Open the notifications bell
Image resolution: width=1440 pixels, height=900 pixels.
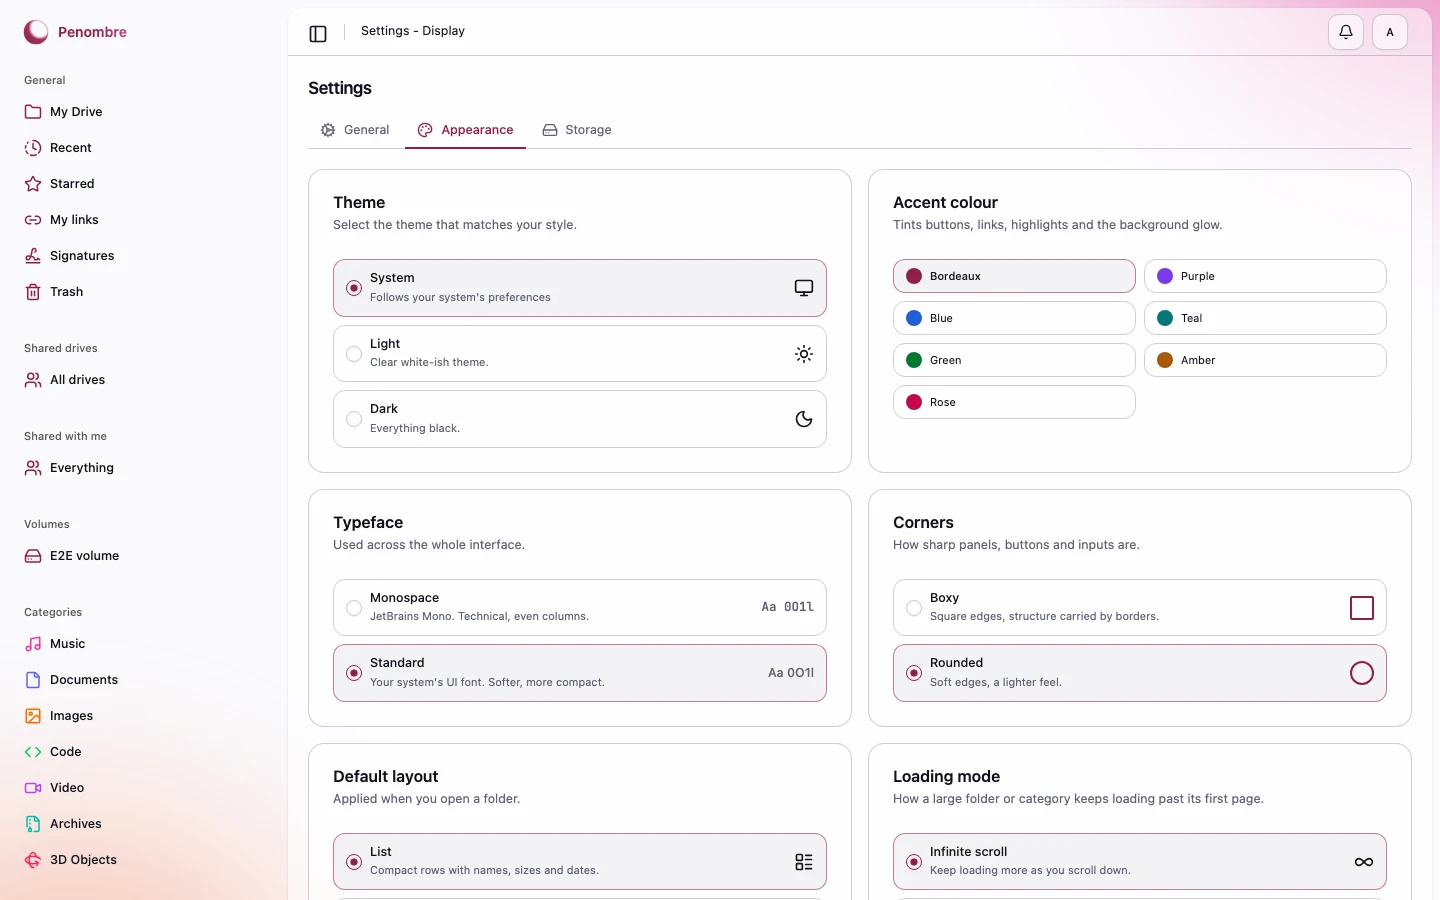tap(1346, 32)
